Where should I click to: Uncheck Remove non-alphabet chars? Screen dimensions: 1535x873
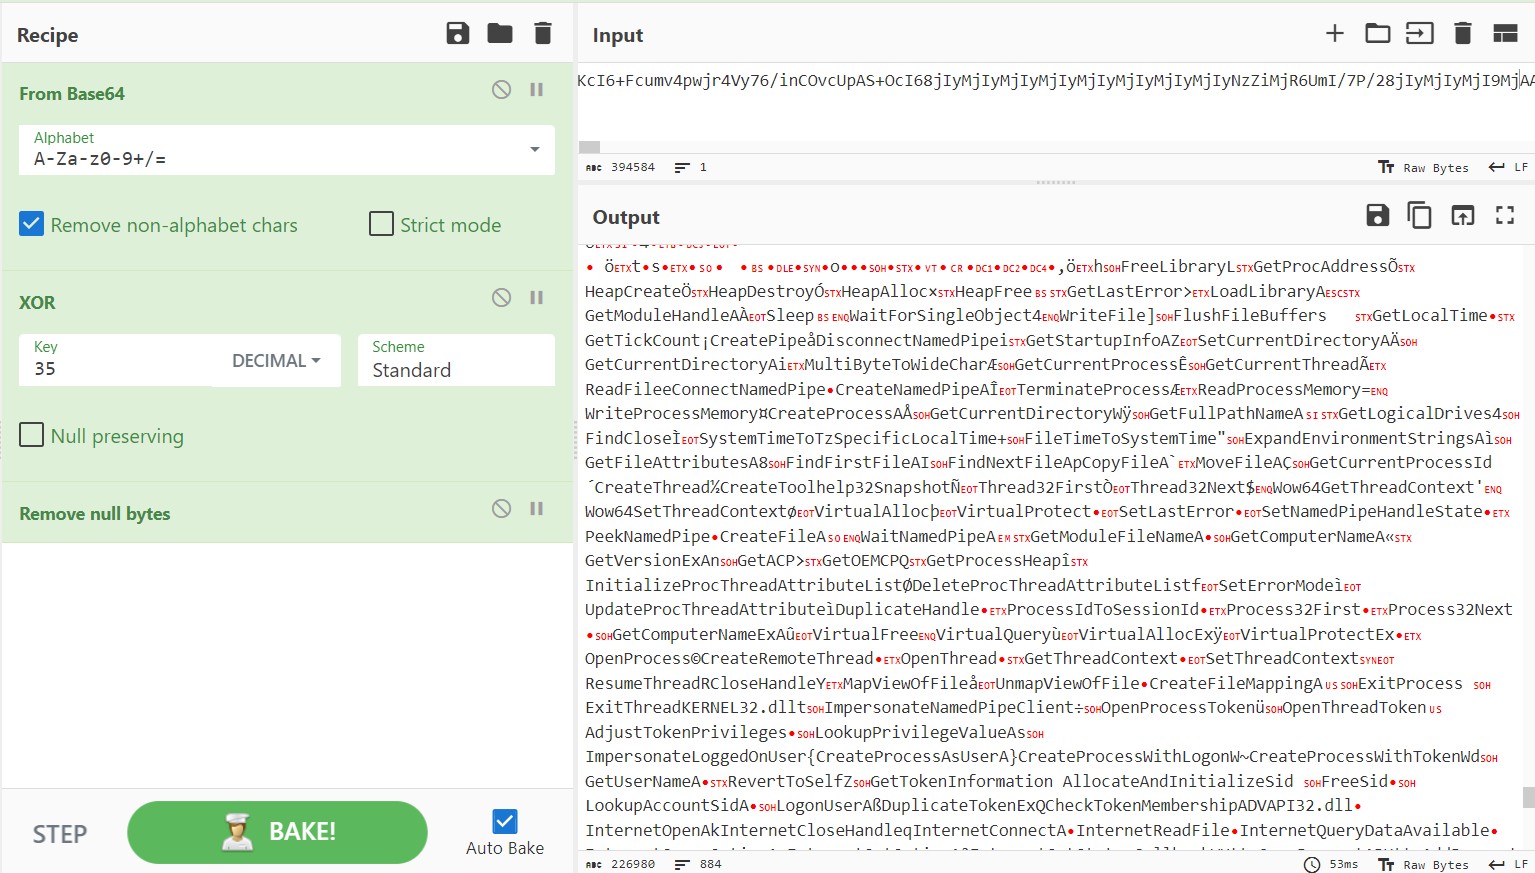pyautogui.click(x=32, y=224)
